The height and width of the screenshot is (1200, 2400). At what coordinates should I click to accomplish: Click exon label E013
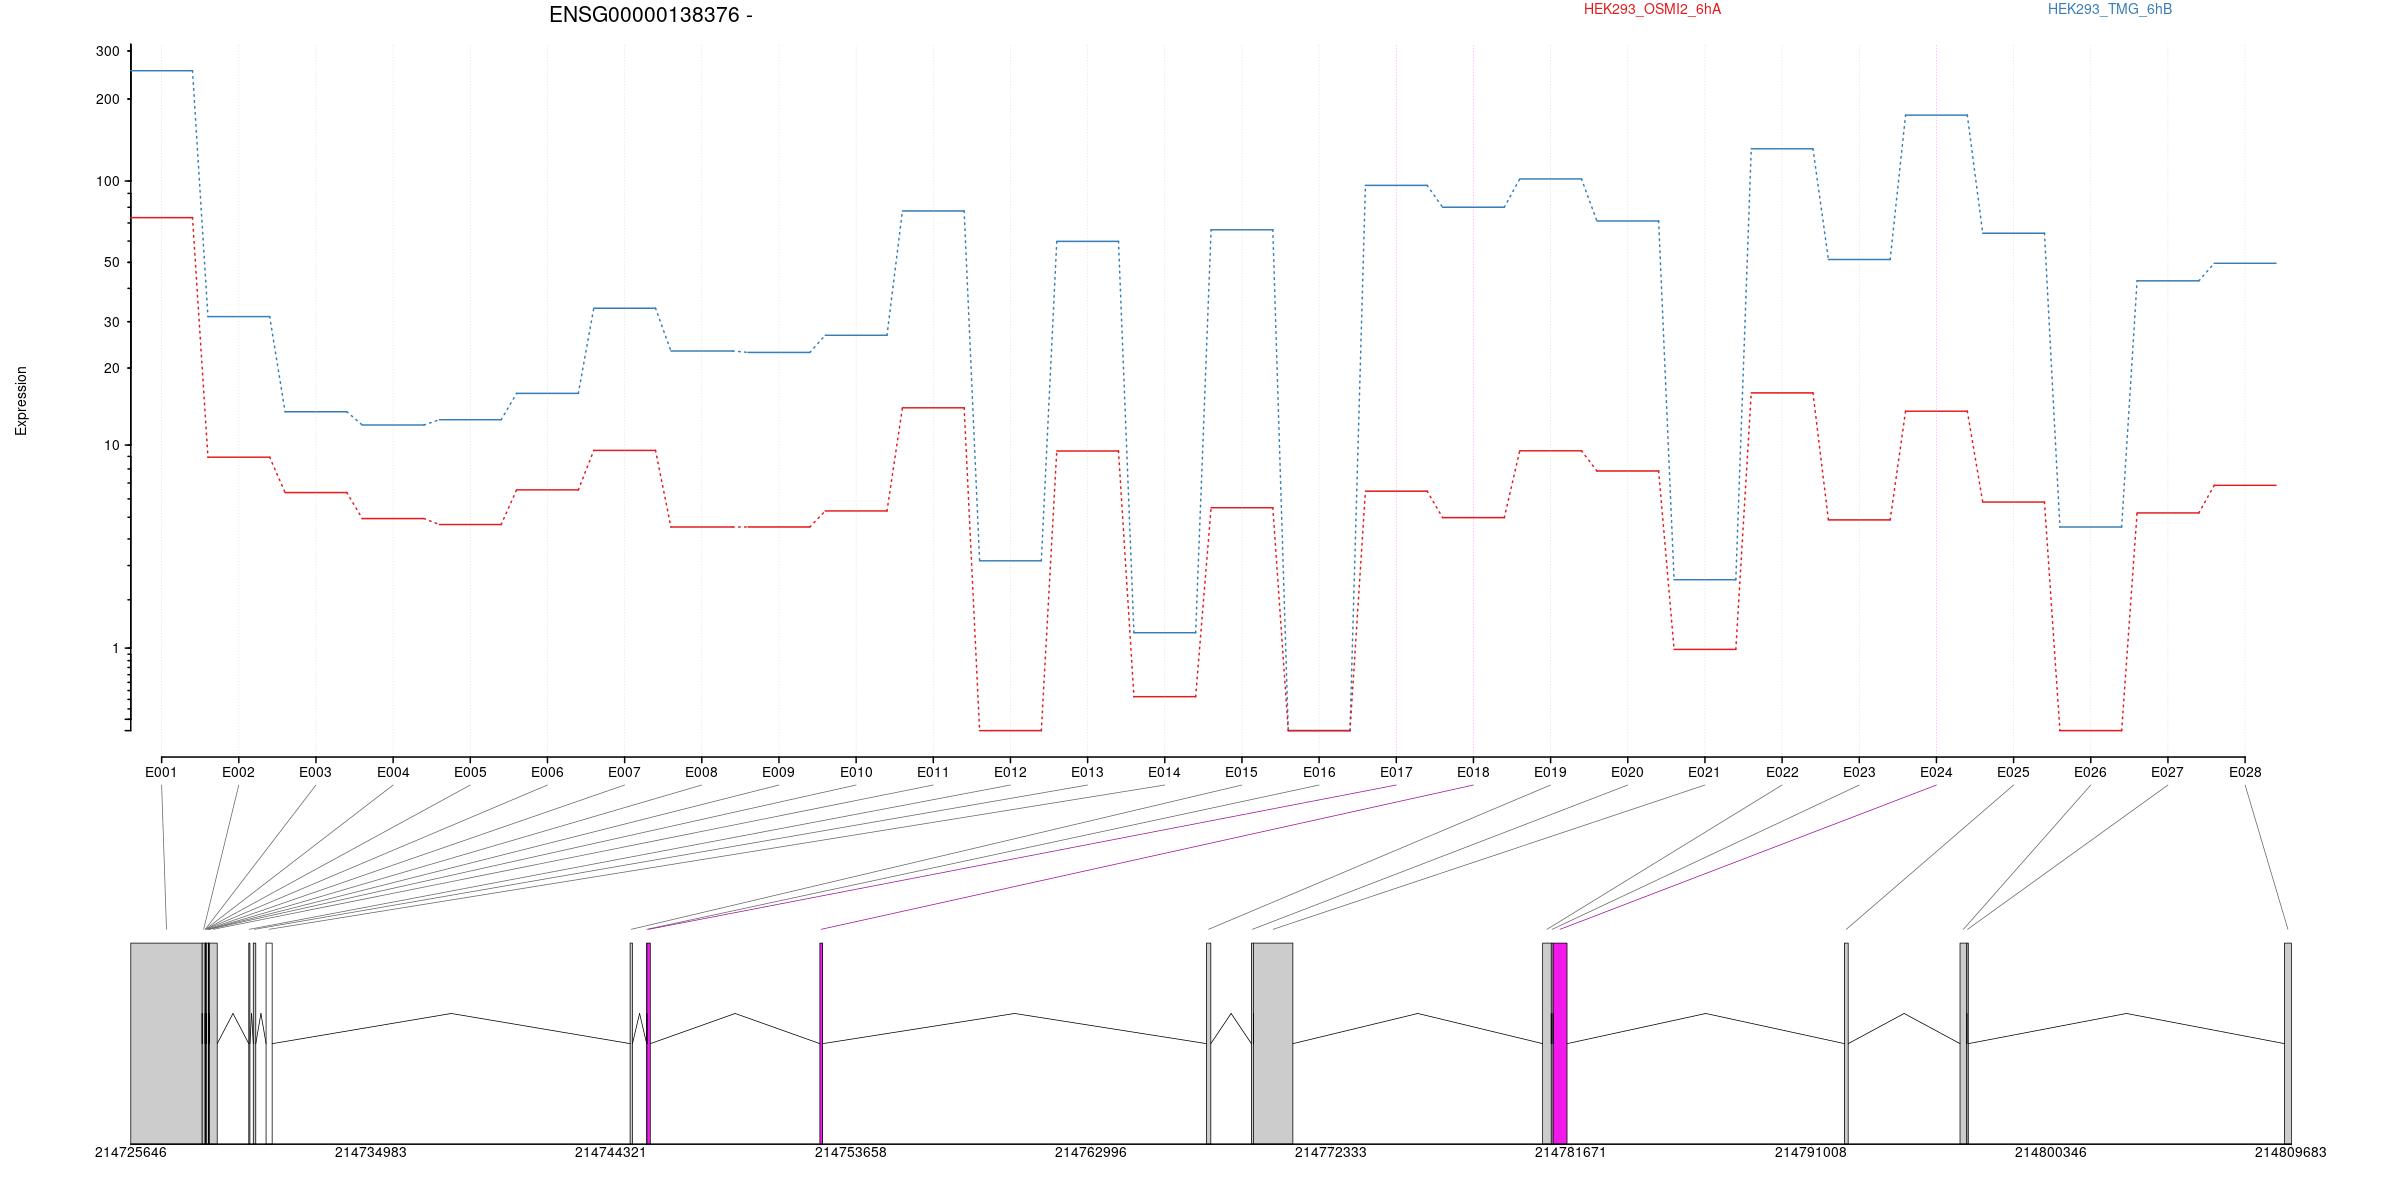coord(1087,772)
